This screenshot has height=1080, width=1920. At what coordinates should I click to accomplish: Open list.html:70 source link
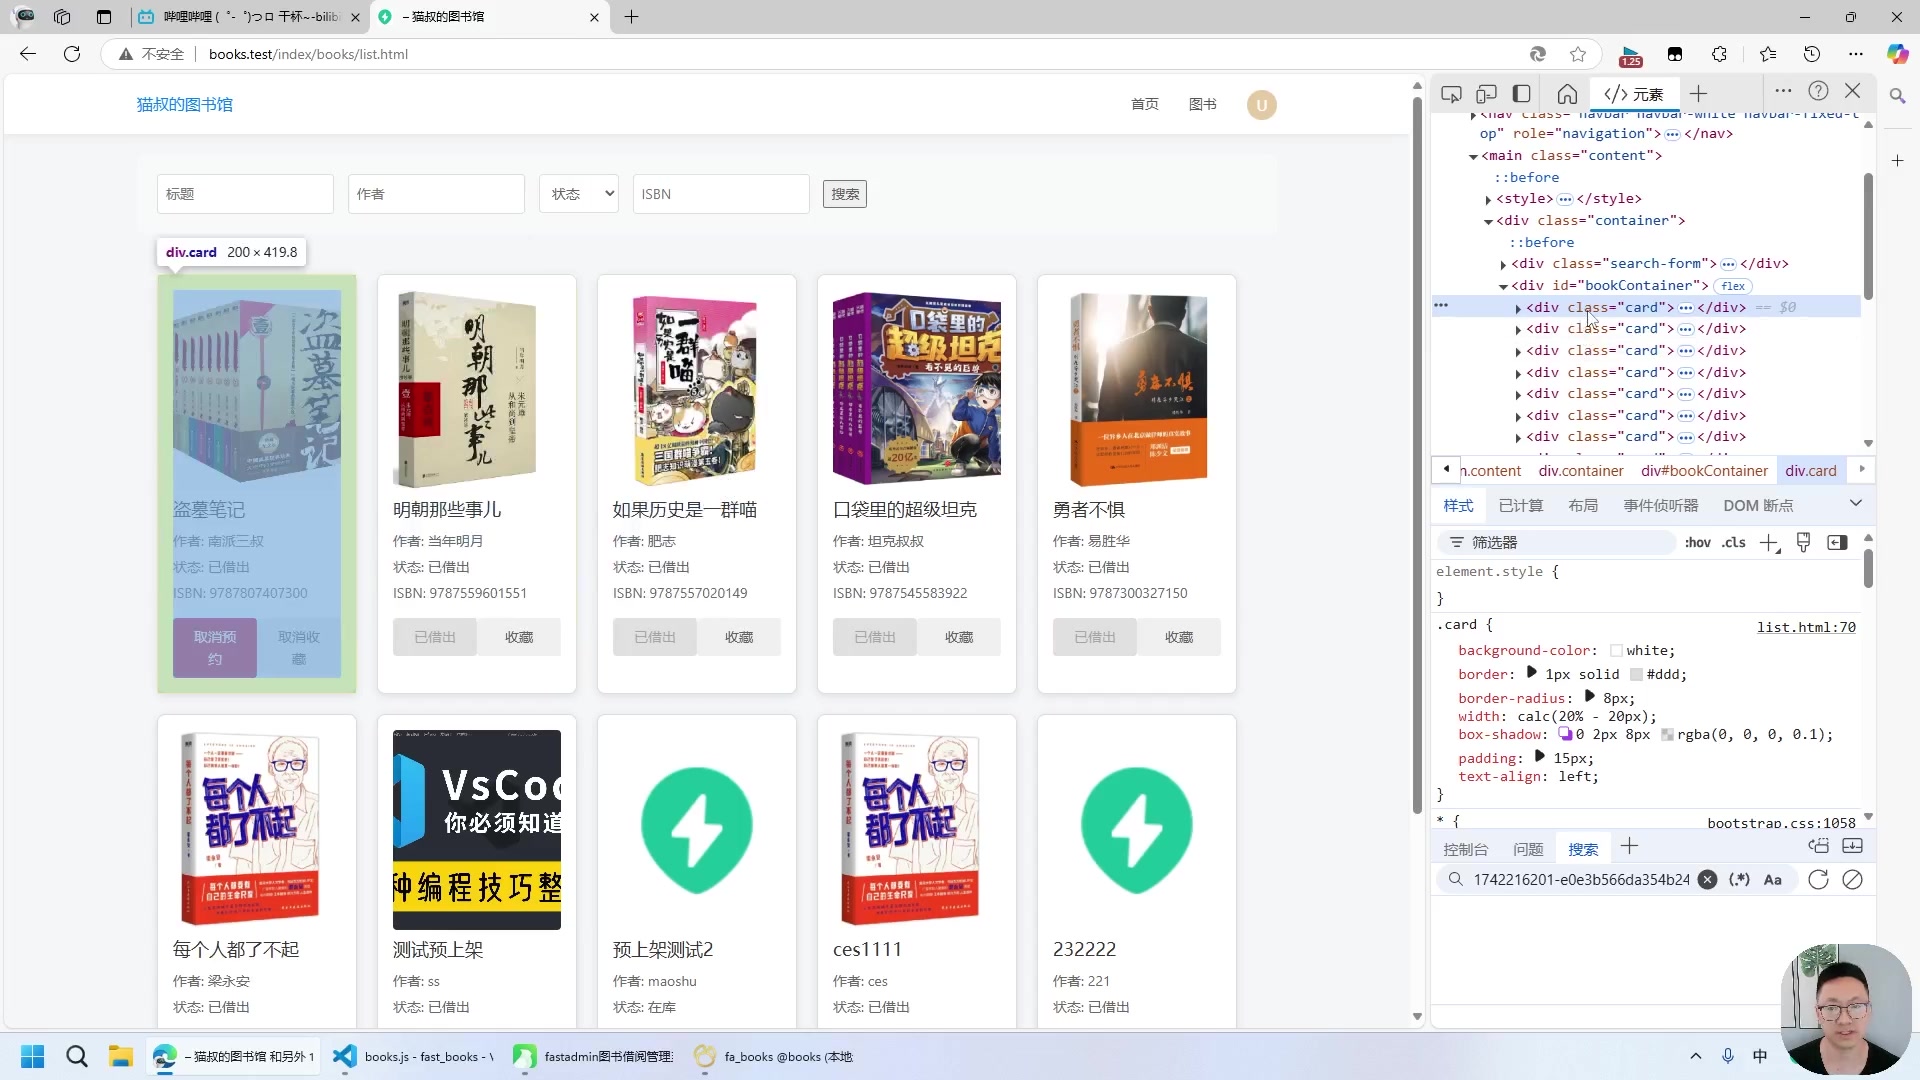click(x=1806, y=628)
